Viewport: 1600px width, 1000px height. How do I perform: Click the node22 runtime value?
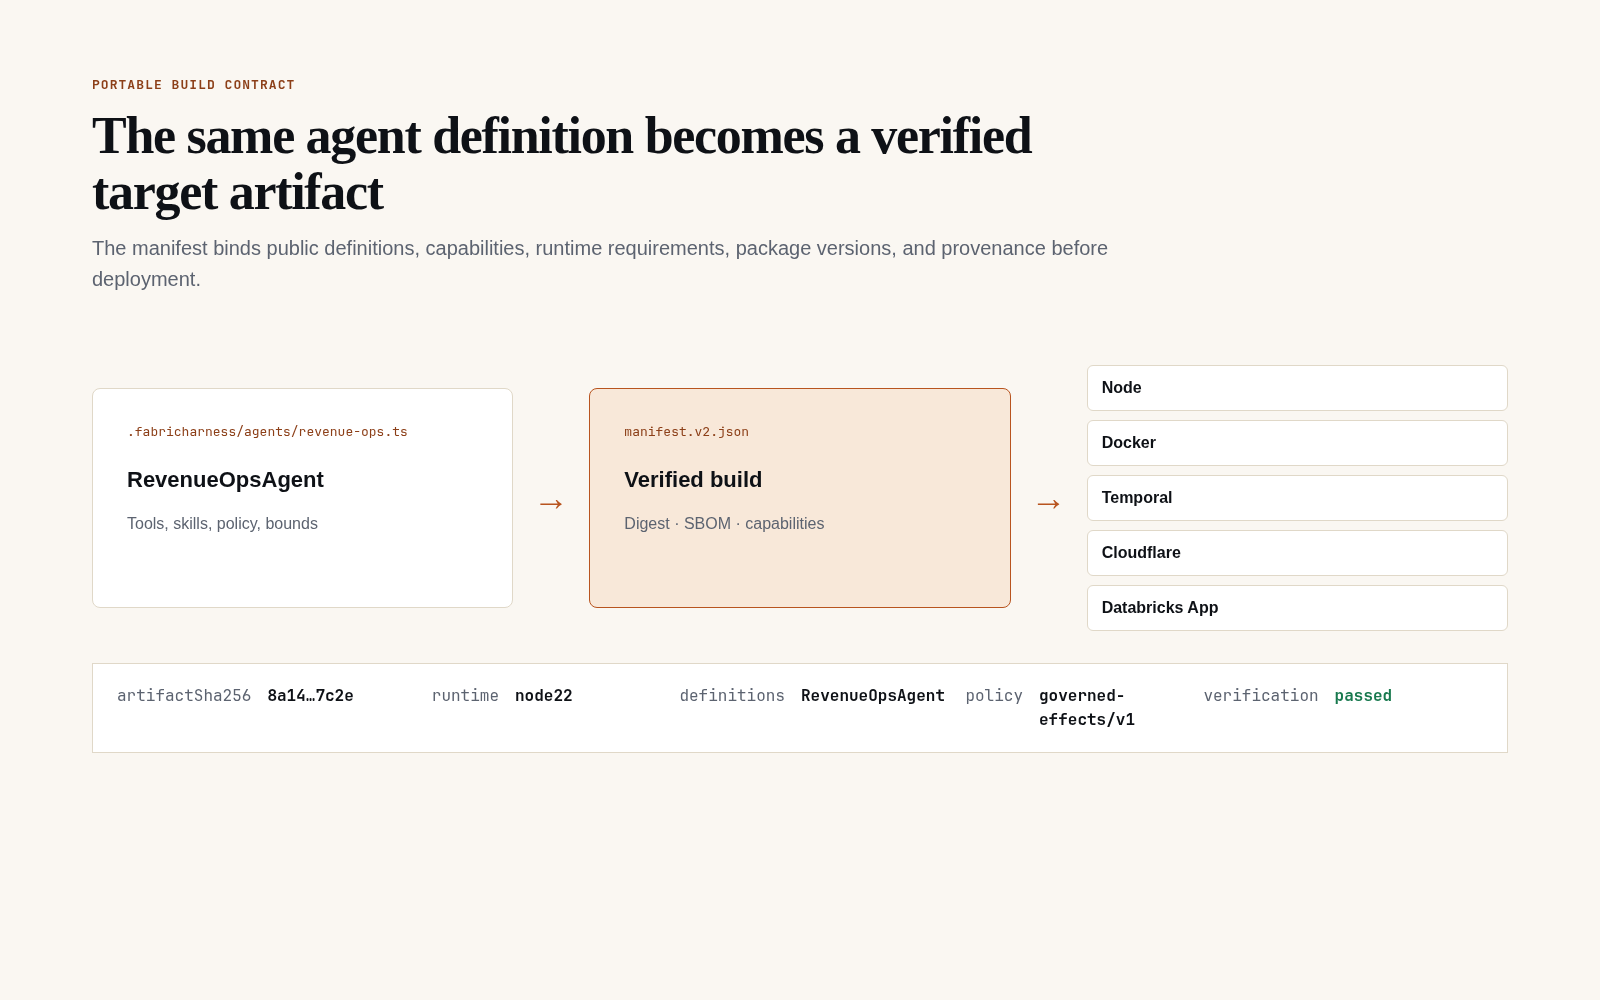(544, 696)
